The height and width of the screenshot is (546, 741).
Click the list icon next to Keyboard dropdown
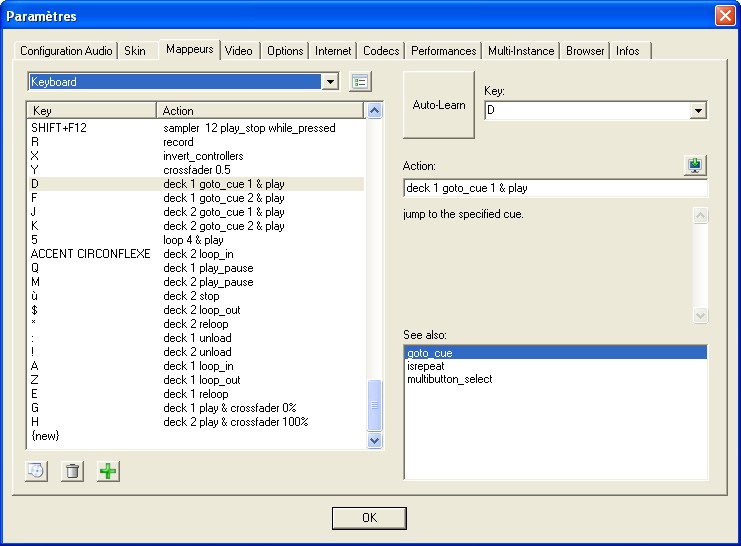point(360,82)
